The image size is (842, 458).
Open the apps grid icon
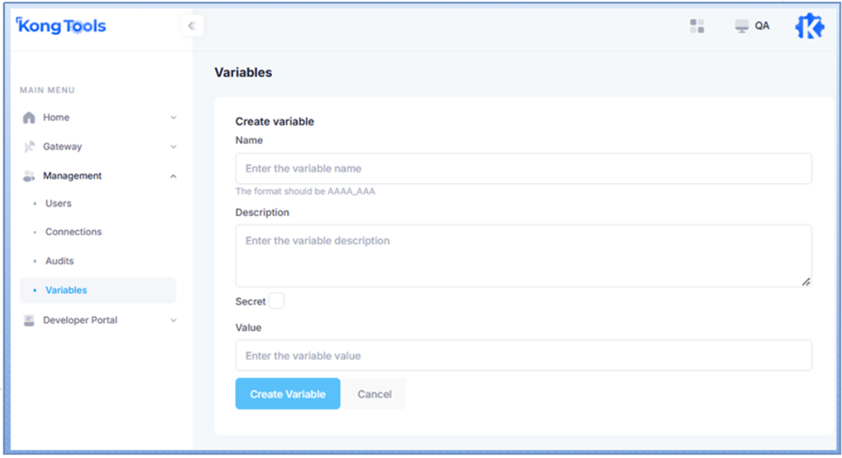[697, 26]
